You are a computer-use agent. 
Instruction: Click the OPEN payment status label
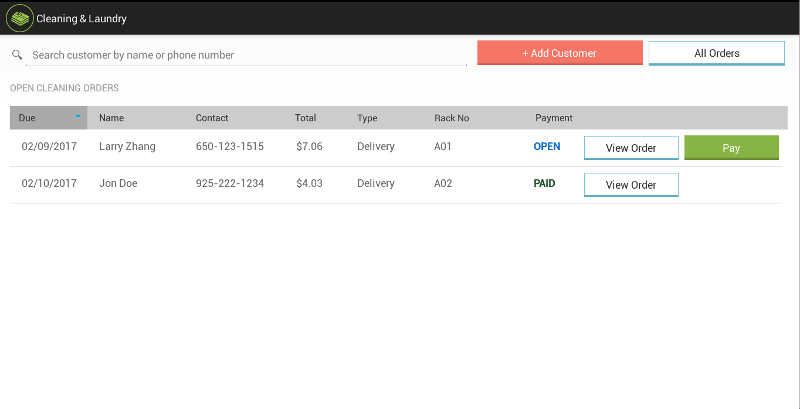pos(547,146)
